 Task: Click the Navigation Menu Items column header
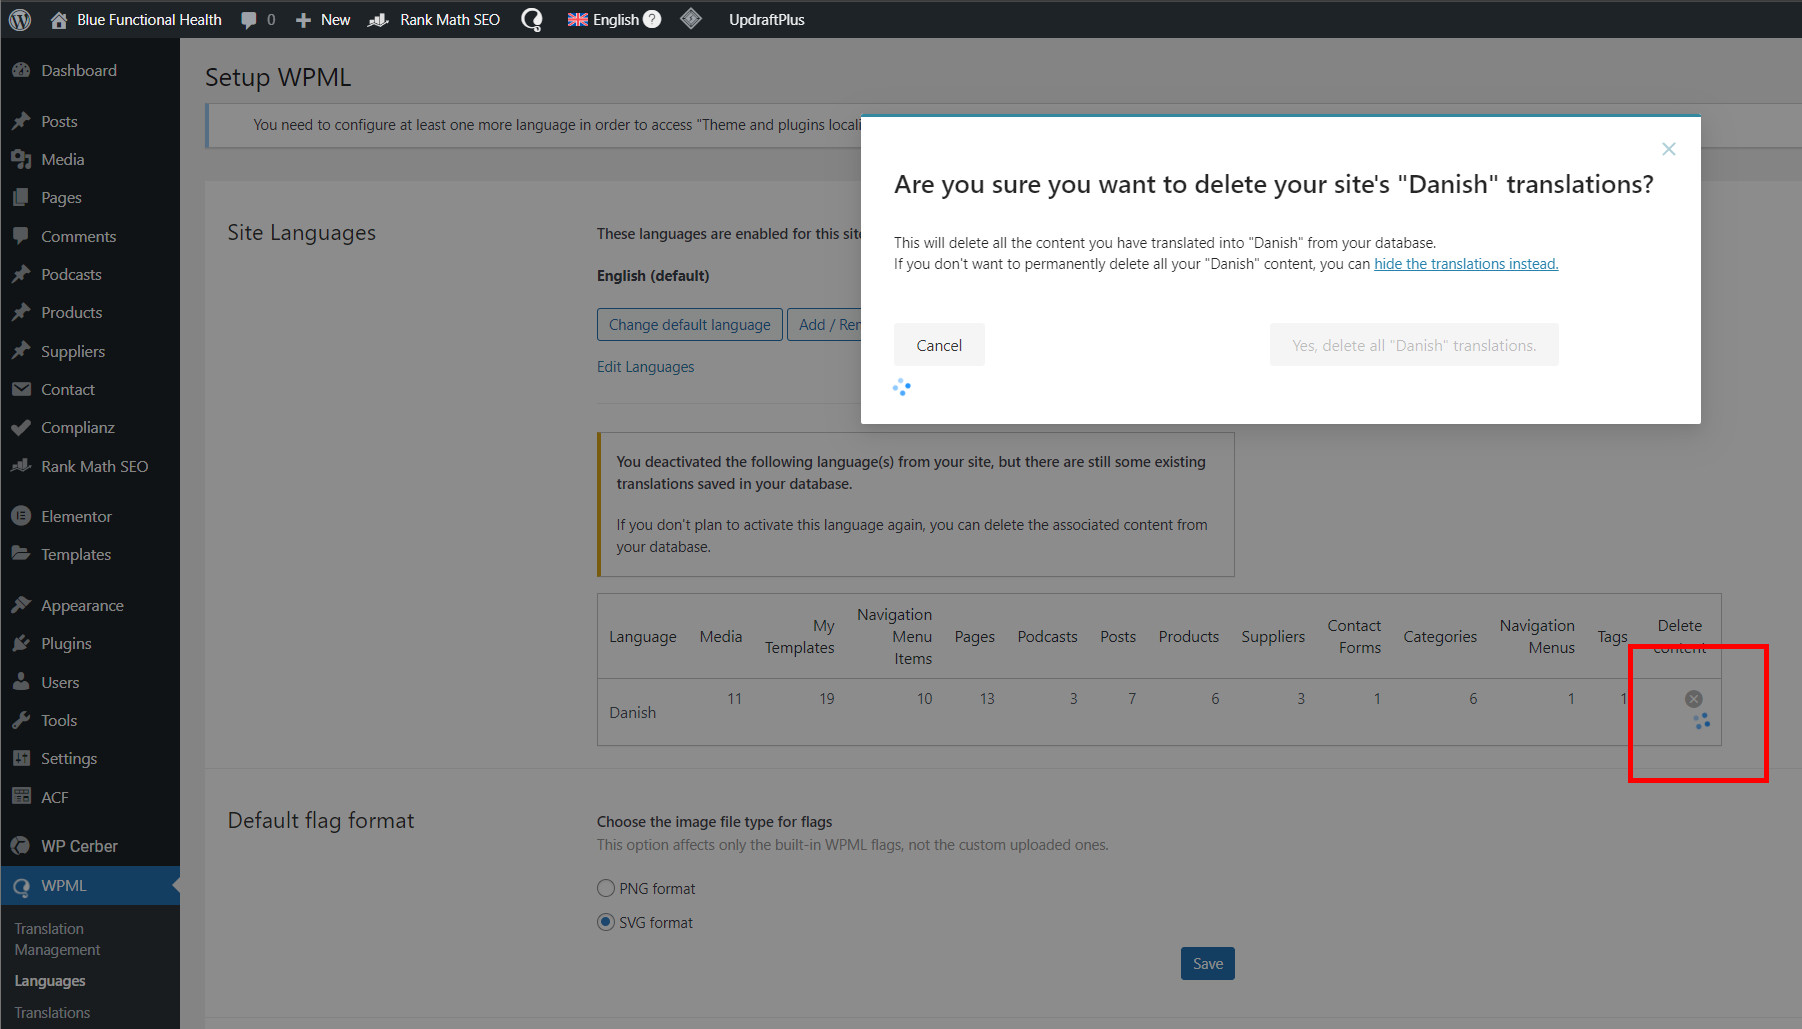pyautogui.click(x=894, y=637)
